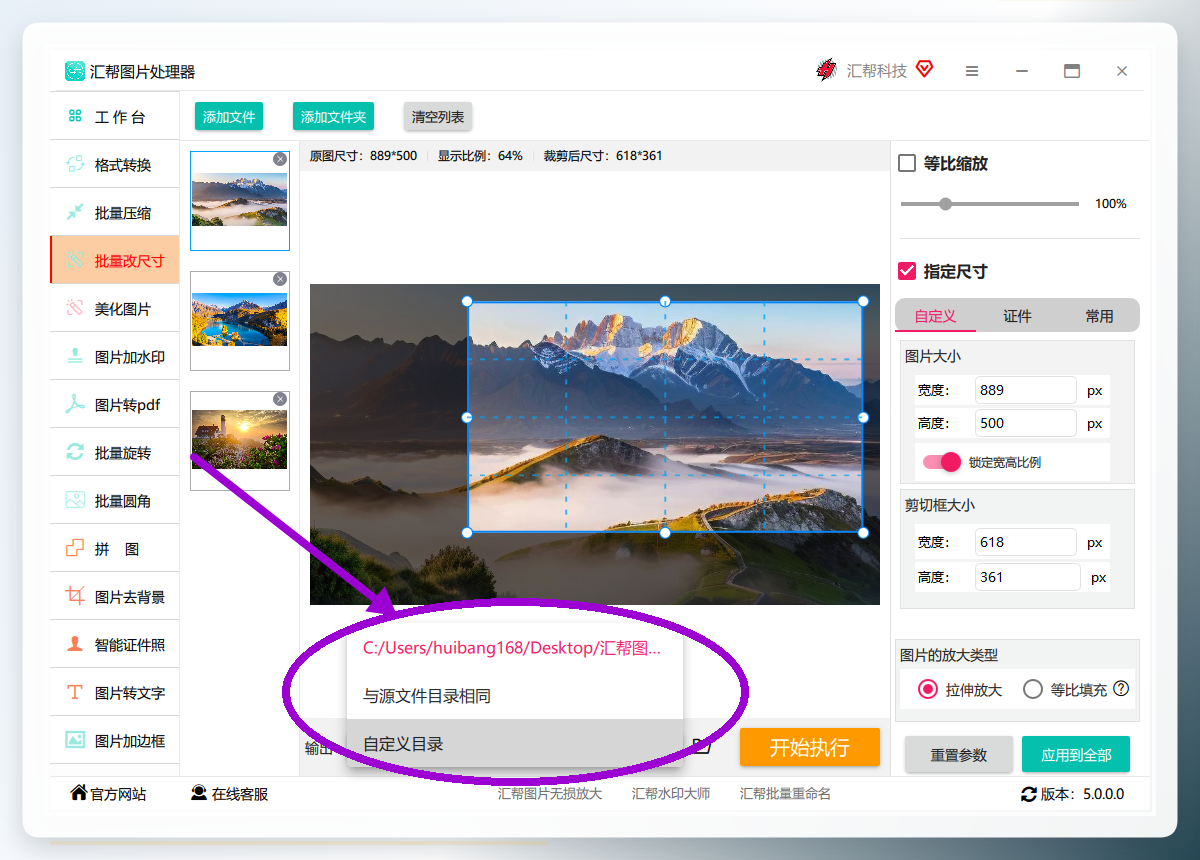Image resolution: width=1200 pixels, height=860 pixels.
Task: Uncheck the 指定尺寸 checkbox
Action: pyautogui.click(x=907, y=271)
